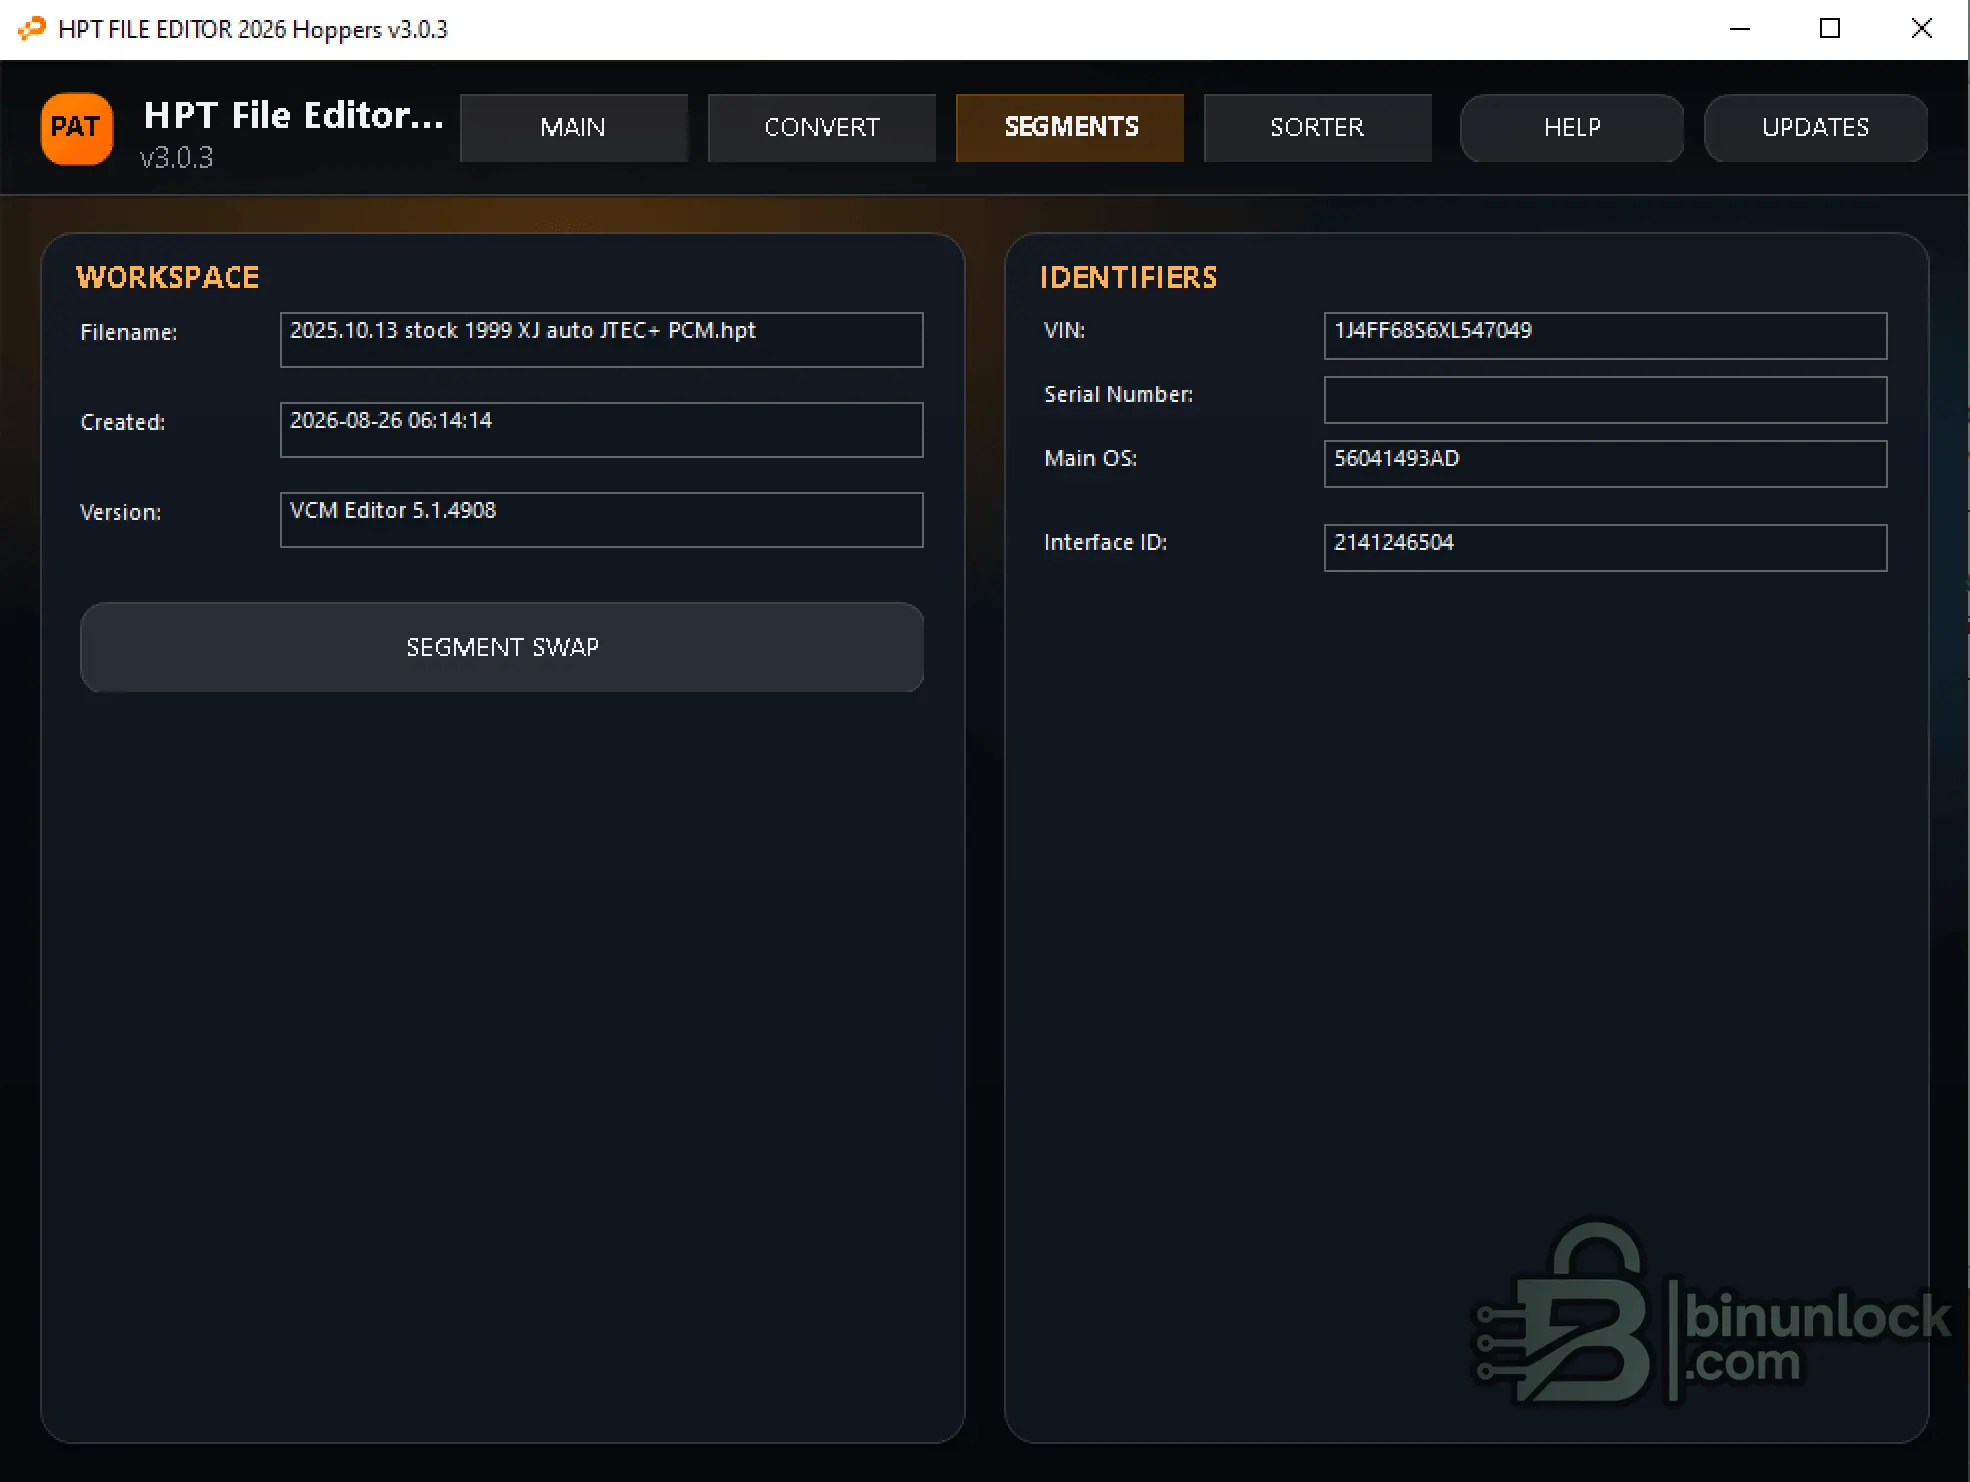Click the orange PAT logo icon
This screenshot has width=1970, height=1482.
point(77,128)
